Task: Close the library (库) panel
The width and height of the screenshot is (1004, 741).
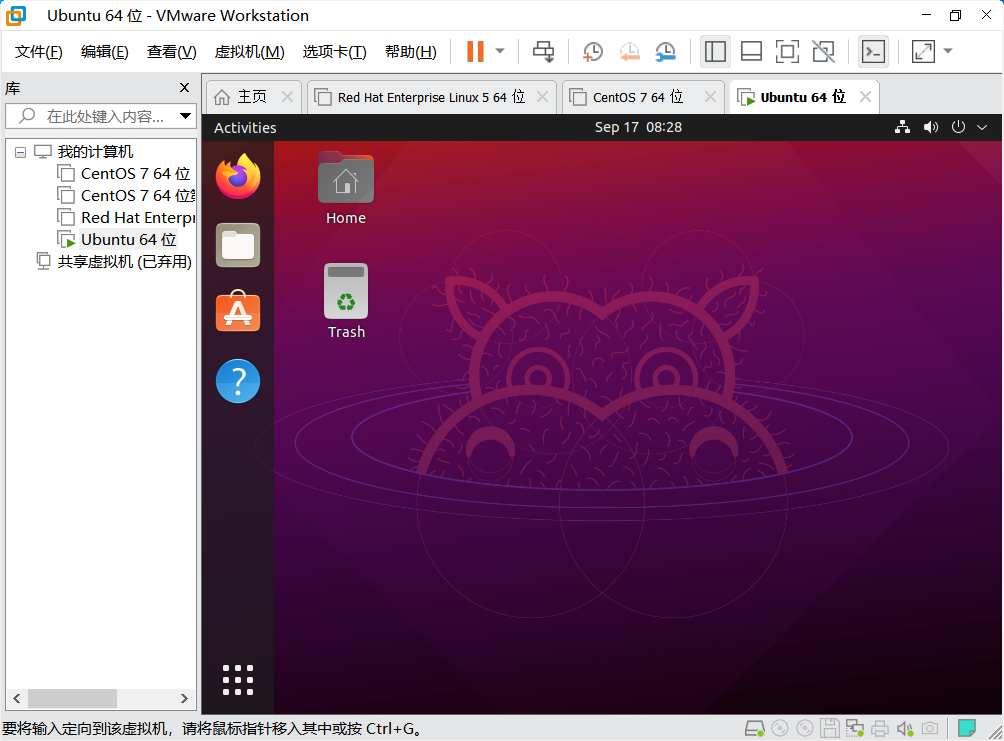Action: (184, 88)
